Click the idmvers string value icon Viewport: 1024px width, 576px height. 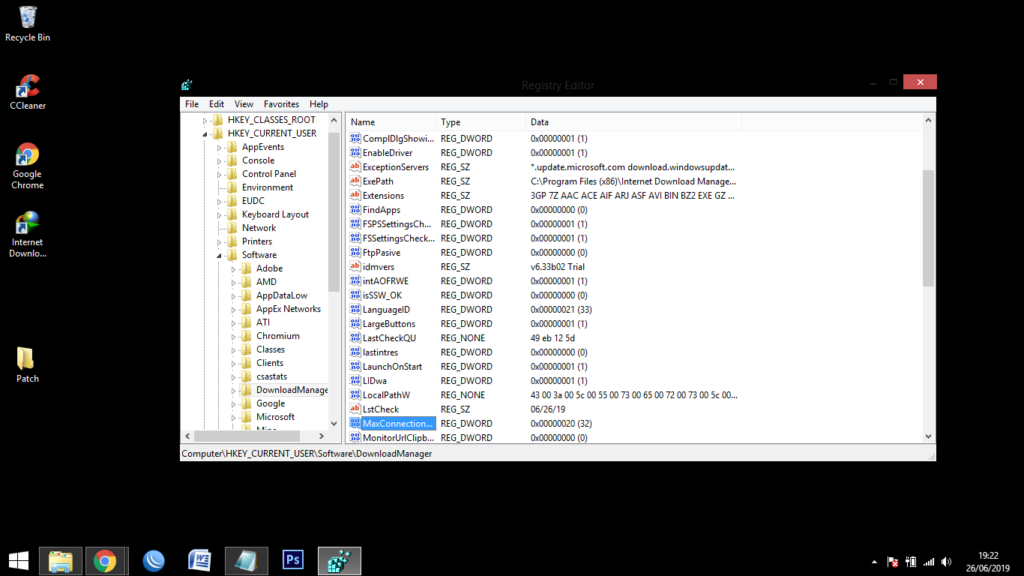click(x=355, y=266)
